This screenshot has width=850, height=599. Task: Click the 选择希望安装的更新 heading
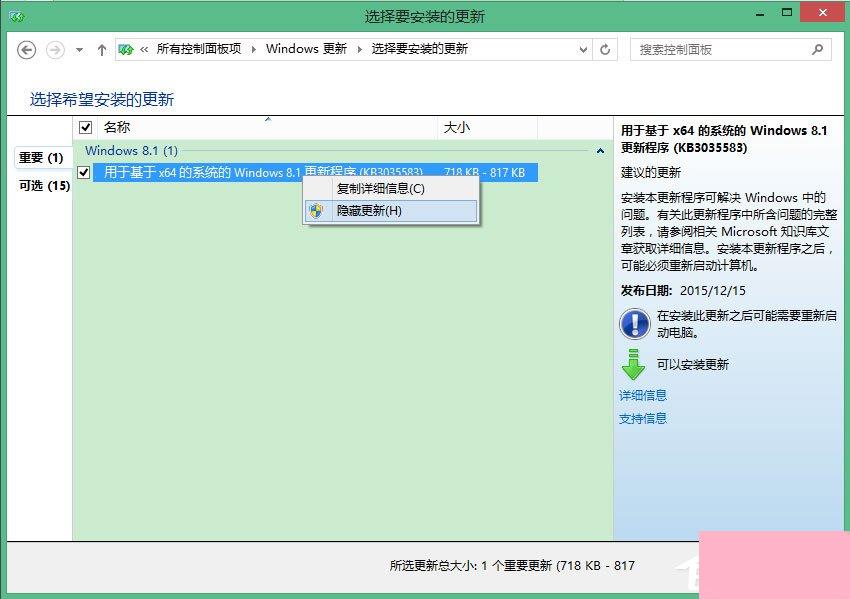(x=102, y=99)
